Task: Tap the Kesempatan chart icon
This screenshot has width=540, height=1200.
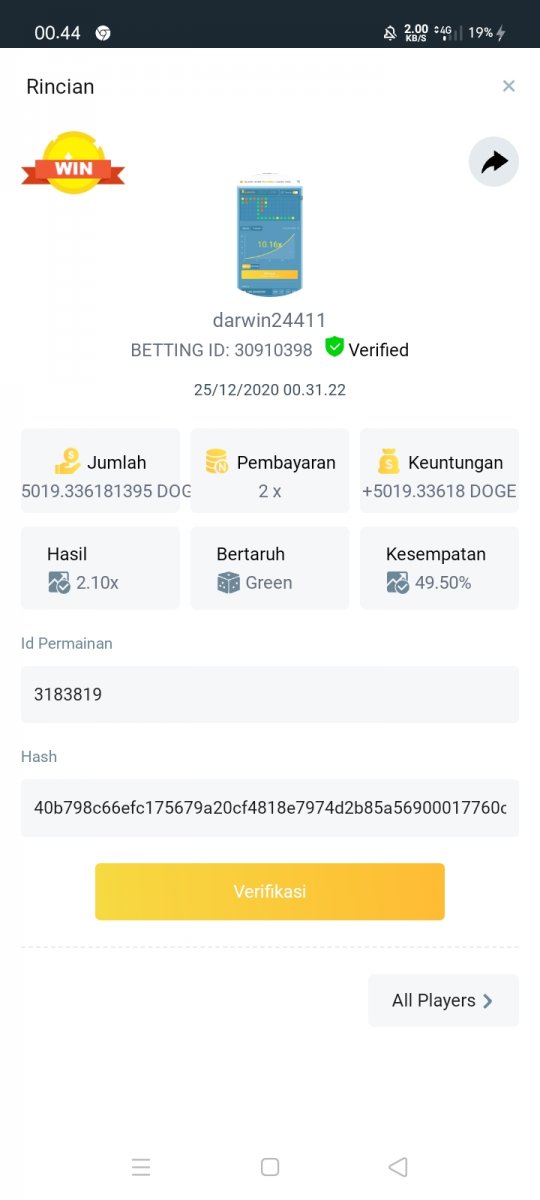Action: 398,582
